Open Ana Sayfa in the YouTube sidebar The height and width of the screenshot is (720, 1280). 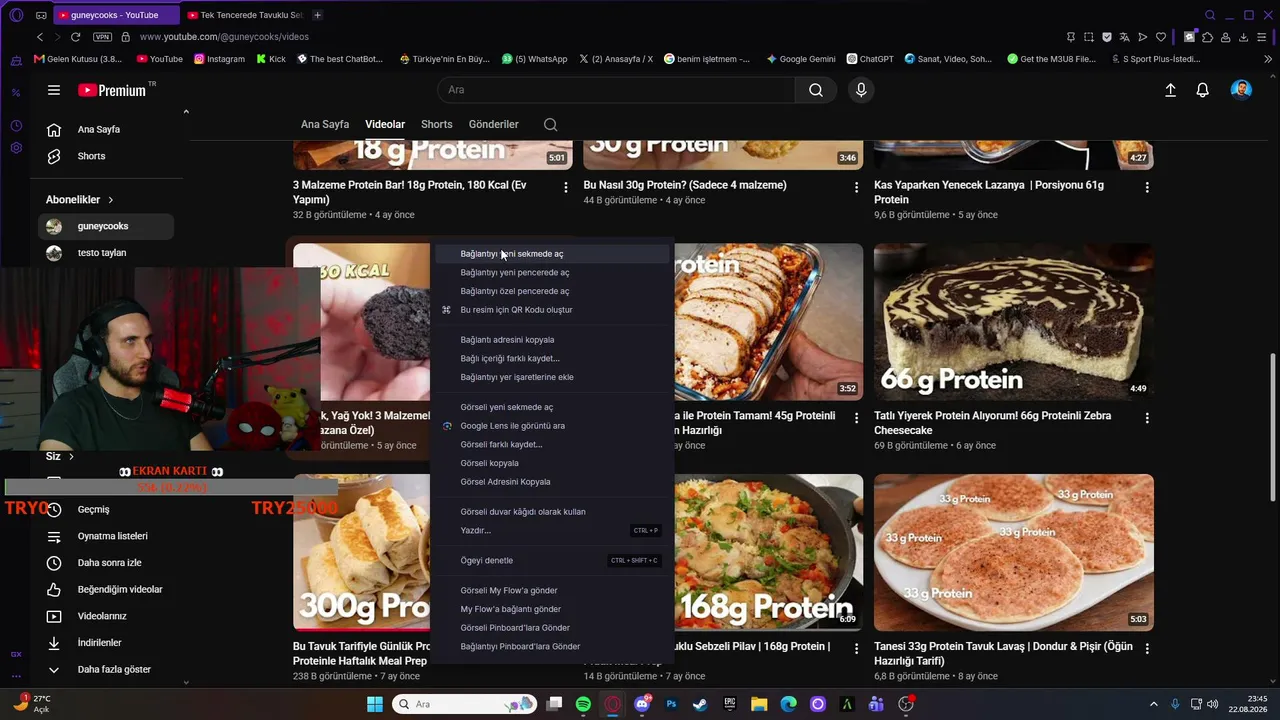point(106,130)
